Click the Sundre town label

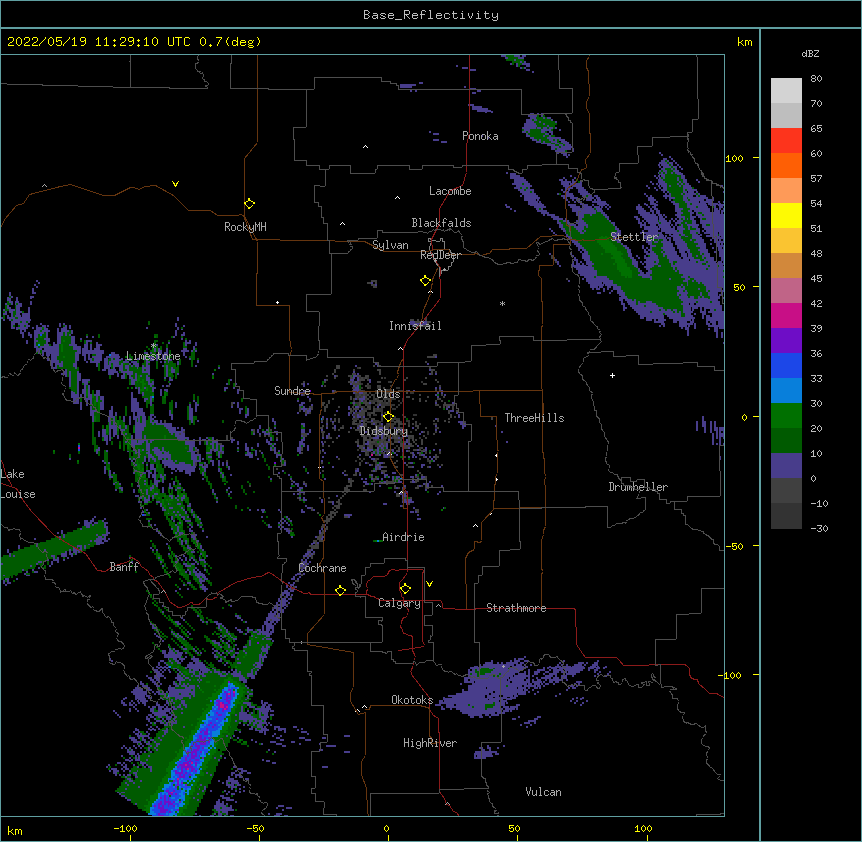click(292, 391)
